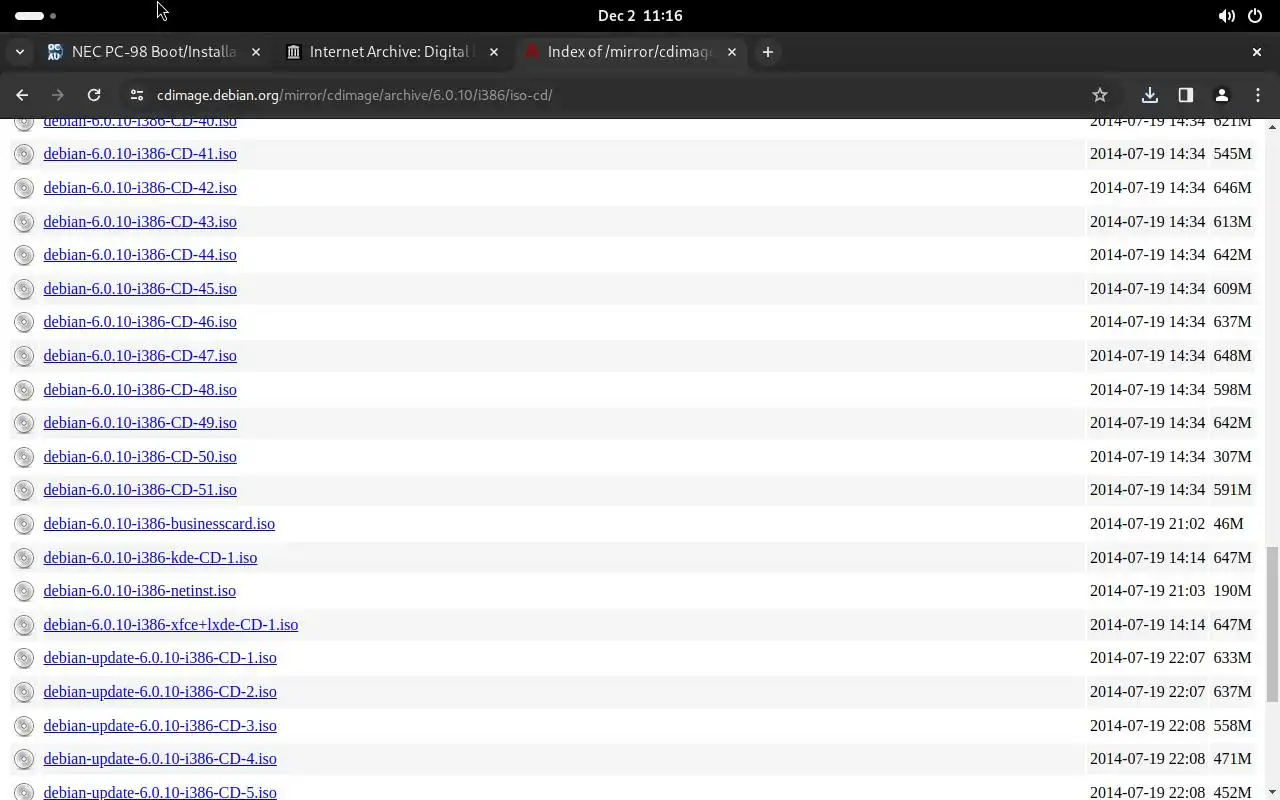
Task: Click the 190M size of netinst.iso
Action: coord(1232,591)
